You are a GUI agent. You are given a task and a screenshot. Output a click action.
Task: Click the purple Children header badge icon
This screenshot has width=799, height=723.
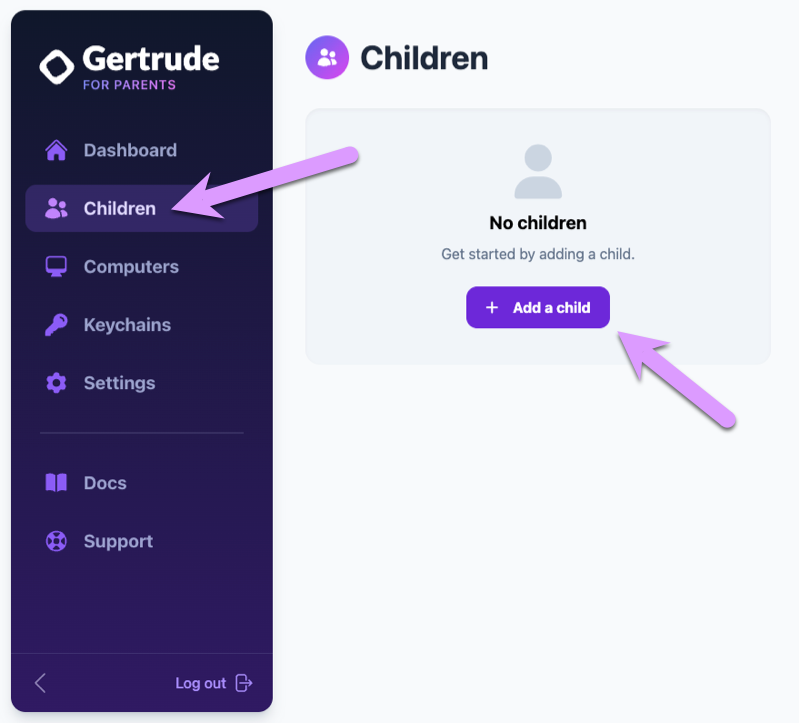327,57
